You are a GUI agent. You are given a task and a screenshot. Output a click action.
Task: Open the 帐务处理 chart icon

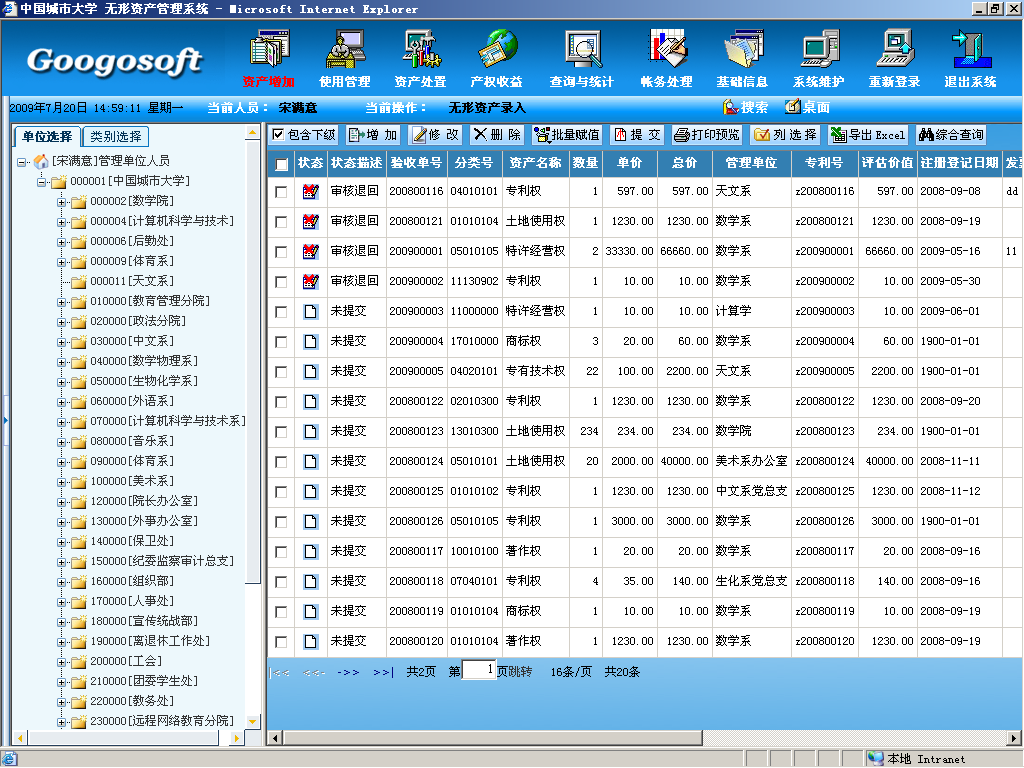click(x=667, y=49)
